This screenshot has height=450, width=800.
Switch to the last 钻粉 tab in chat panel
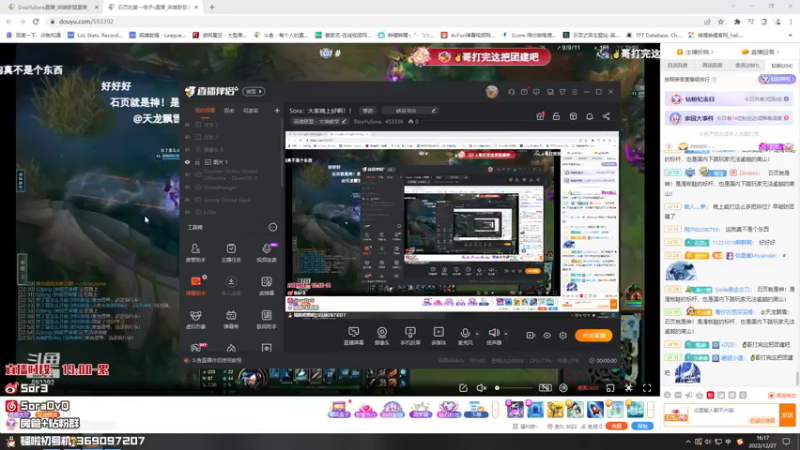(x=782, y=65)
